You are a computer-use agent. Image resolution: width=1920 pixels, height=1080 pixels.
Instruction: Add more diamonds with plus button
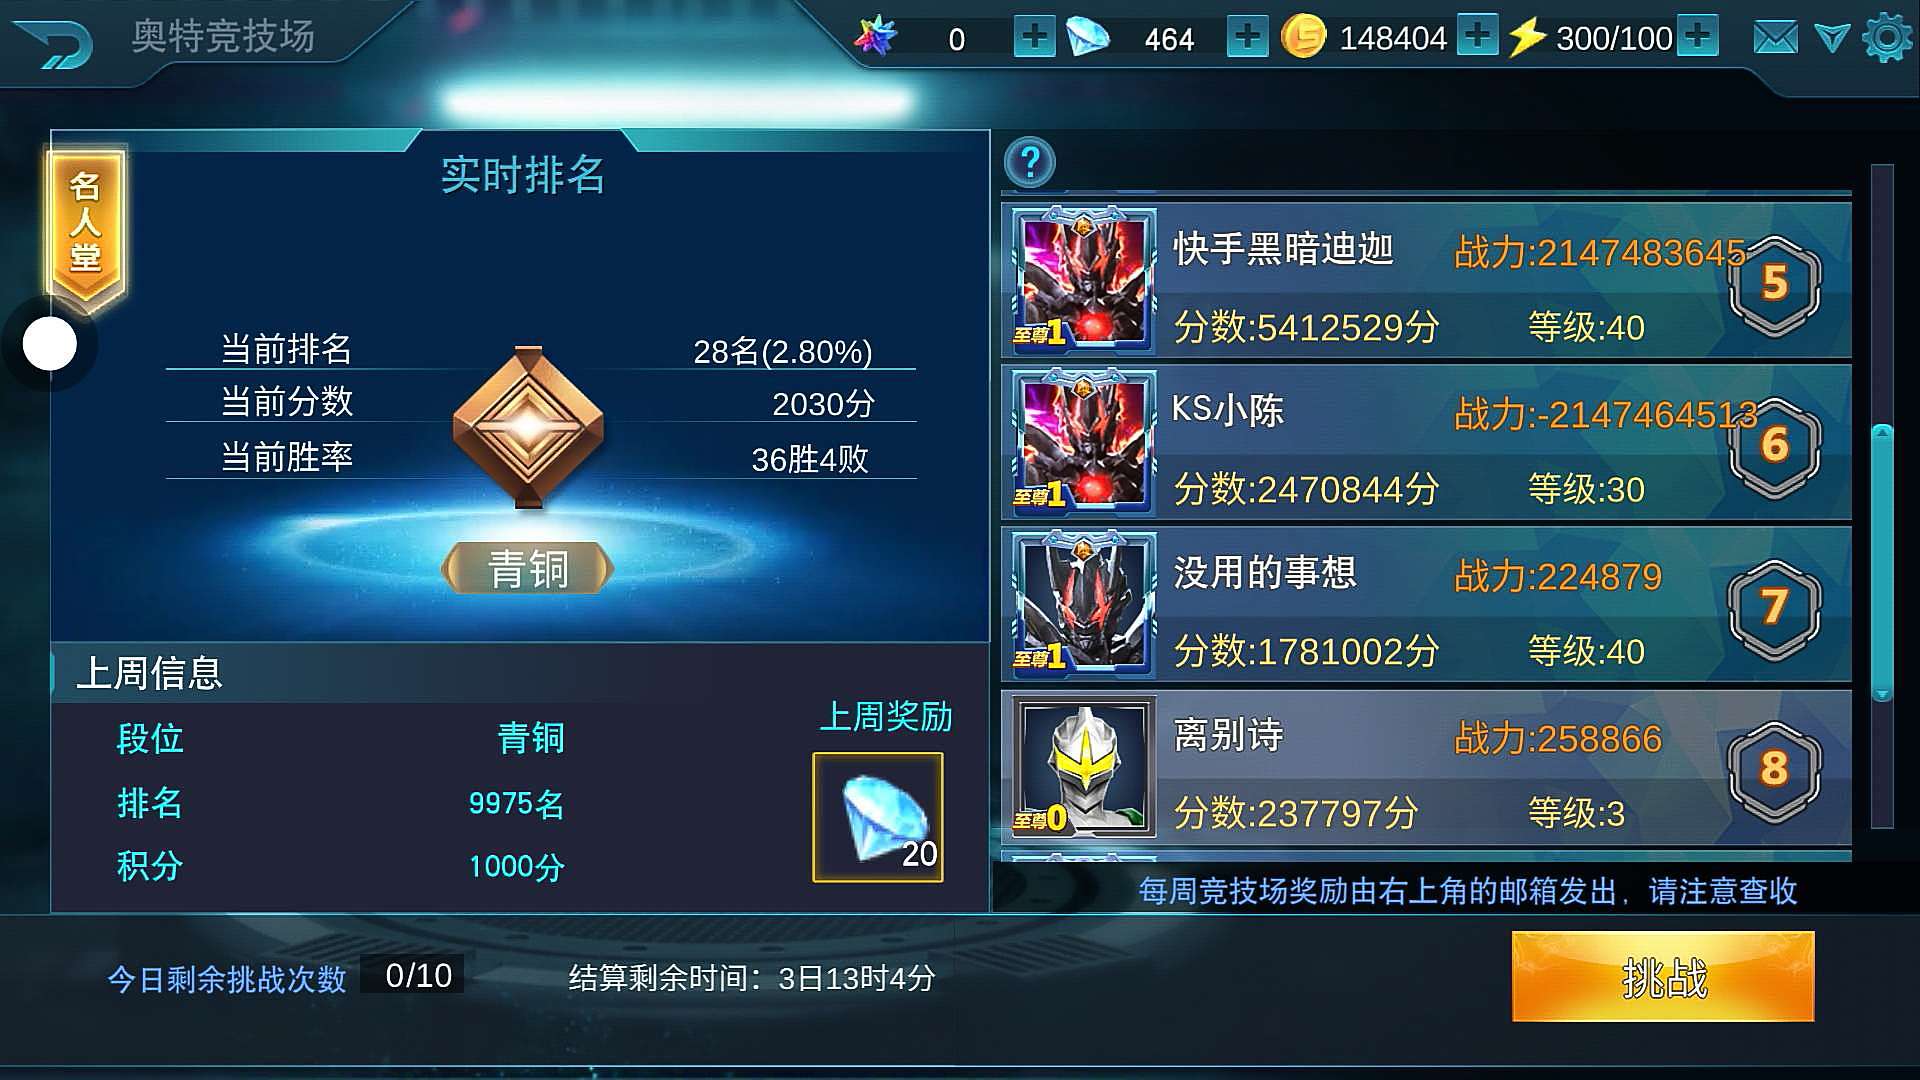pyautogui.click(x=1247, y=38)
